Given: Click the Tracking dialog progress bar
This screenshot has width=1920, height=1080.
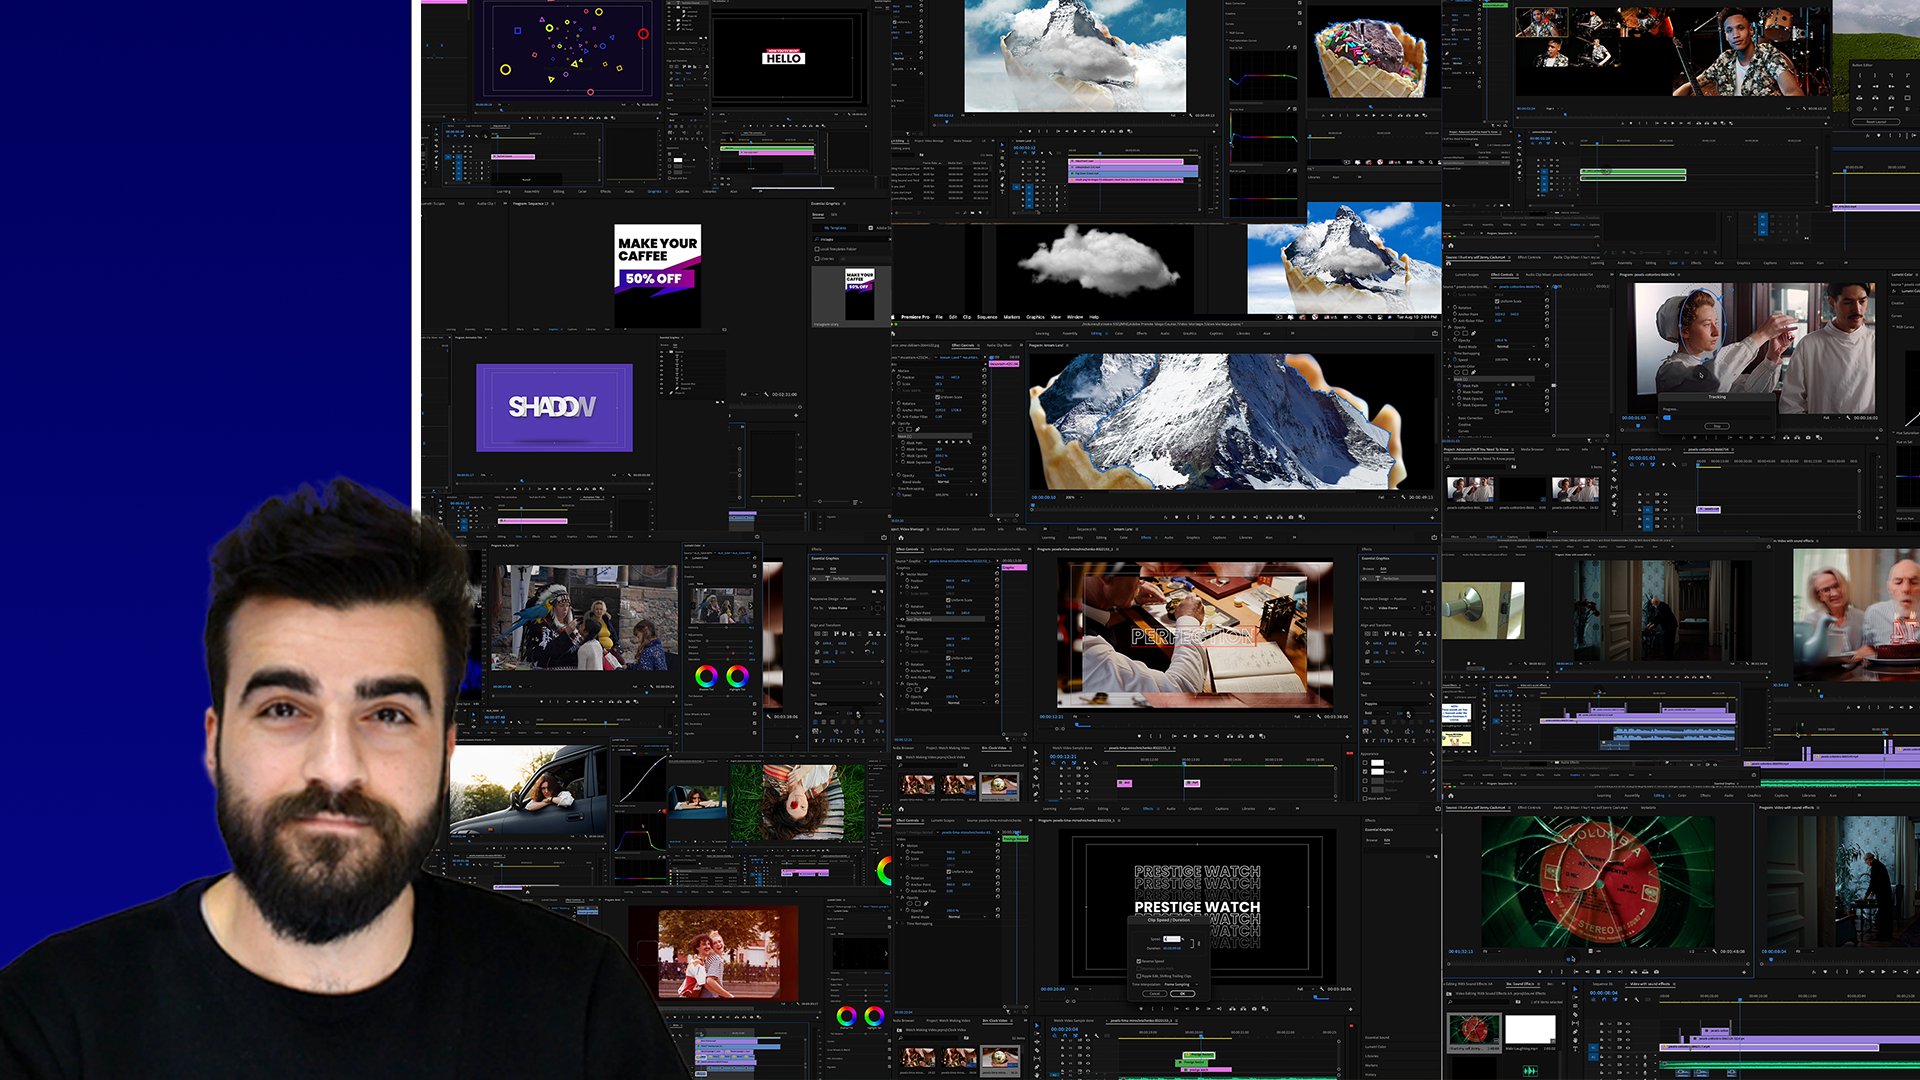Looking at the screenshot, I should pyautogui.click(x=1716, y=418).
